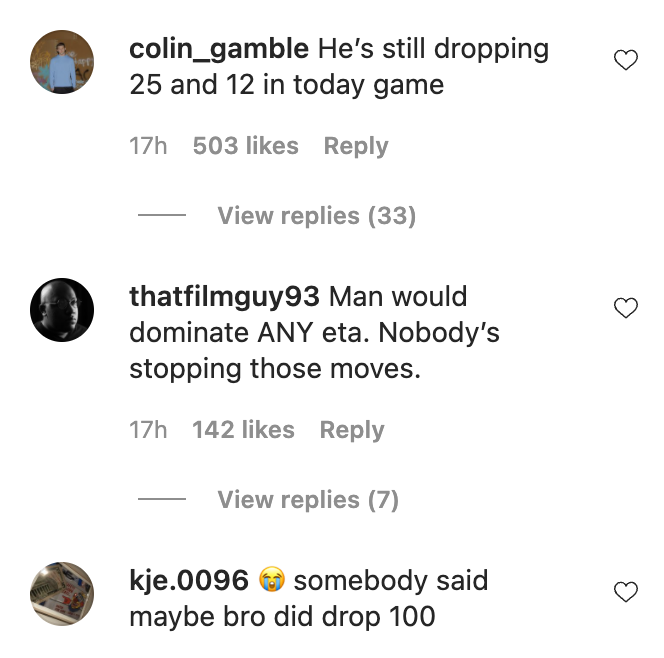This screenshot has height=658, width=664.
Task: Reply to thatfilmguy93's comment
Action: click(x=351, y=430)
